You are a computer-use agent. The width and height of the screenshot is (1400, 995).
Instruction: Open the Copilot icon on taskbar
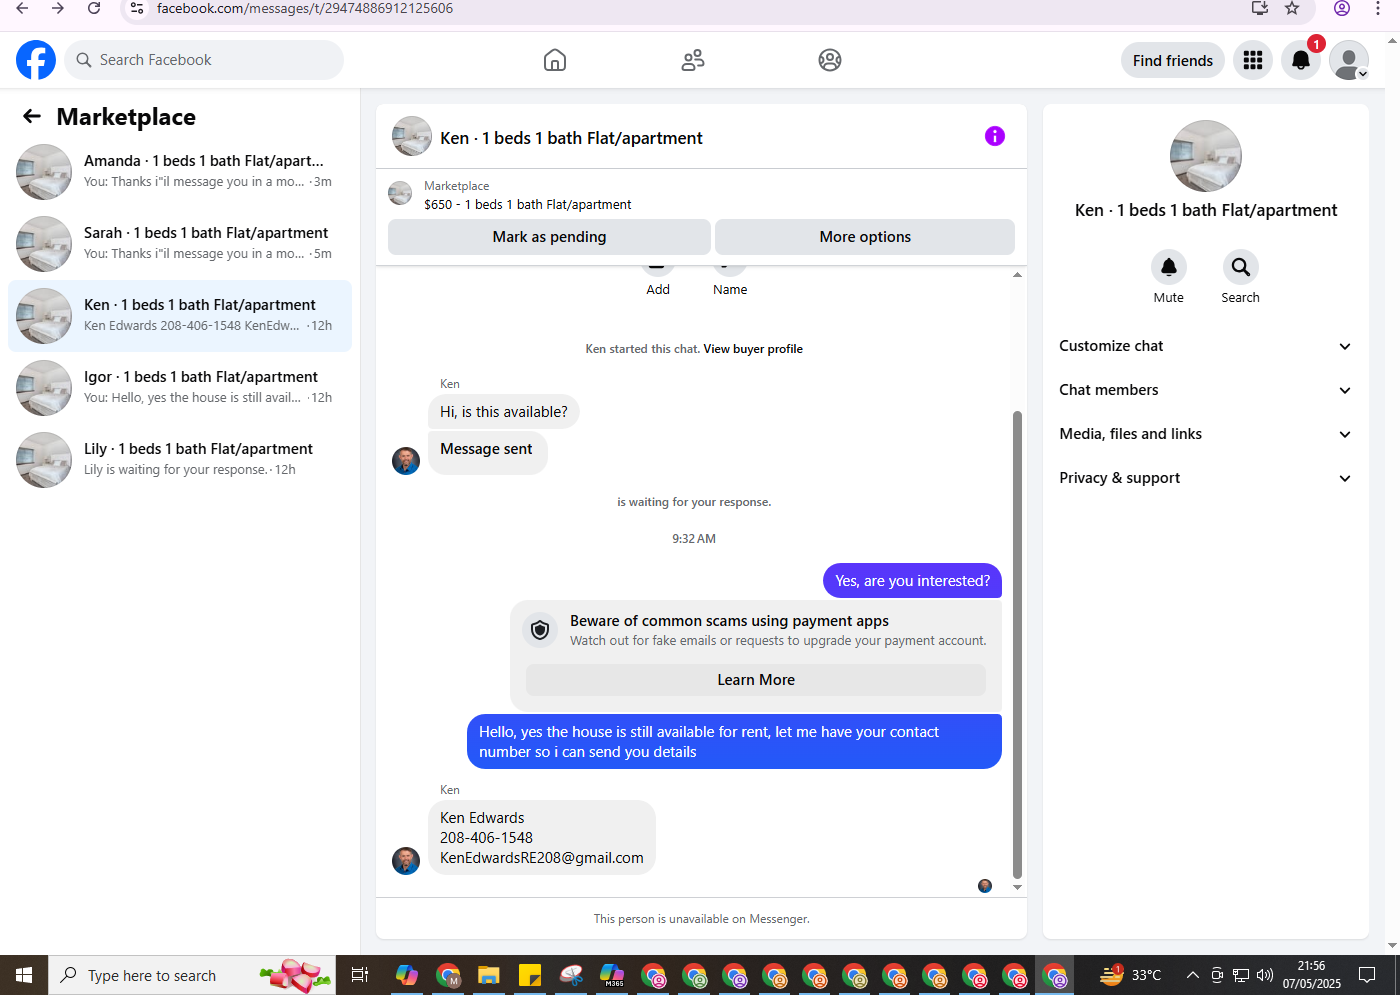(407, 975)
